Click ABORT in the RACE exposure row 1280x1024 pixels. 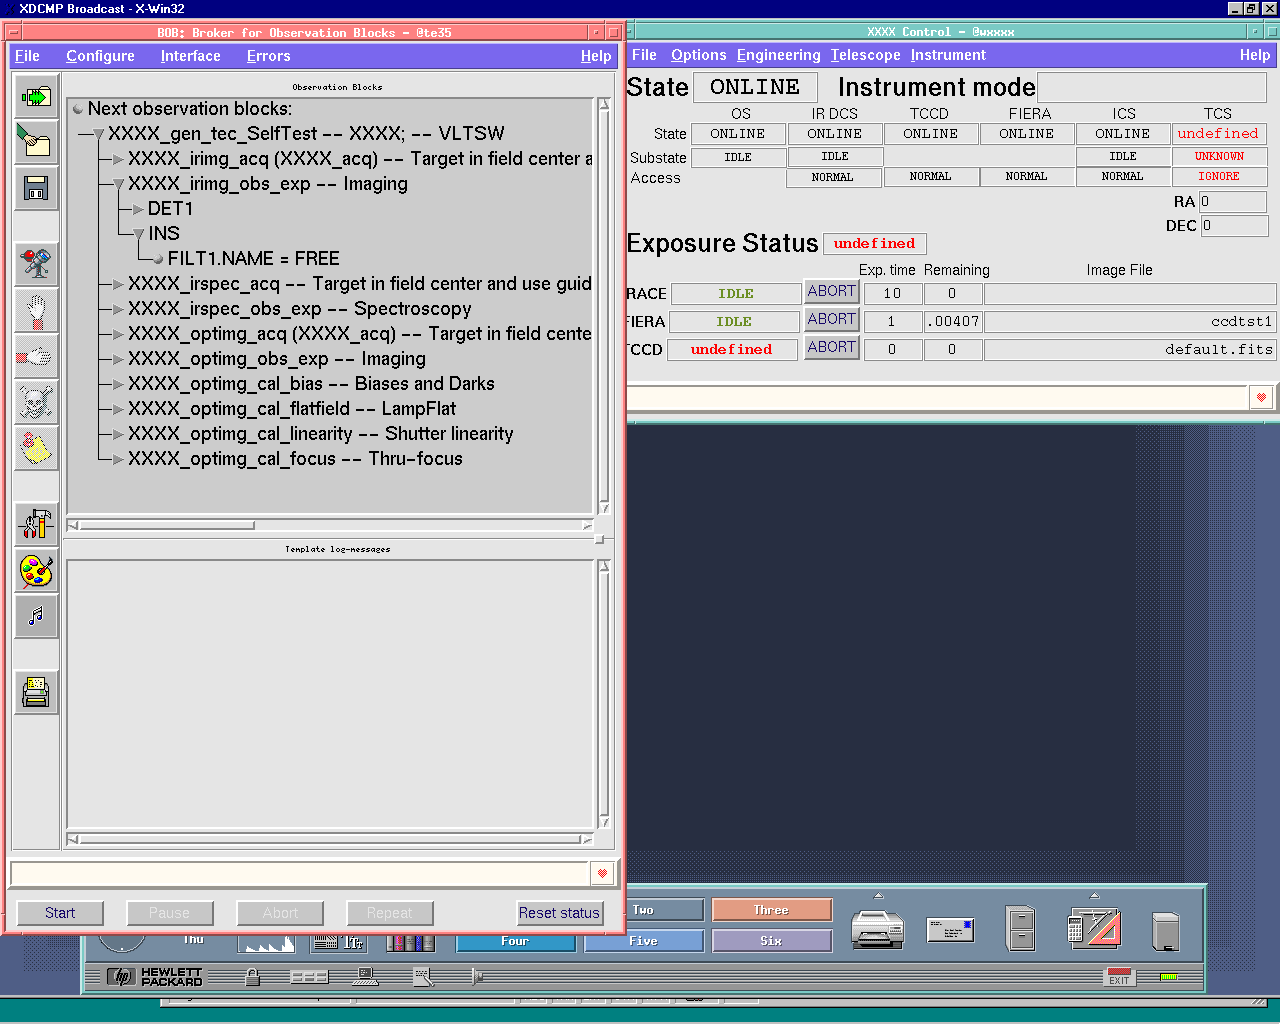coord(832,291)
